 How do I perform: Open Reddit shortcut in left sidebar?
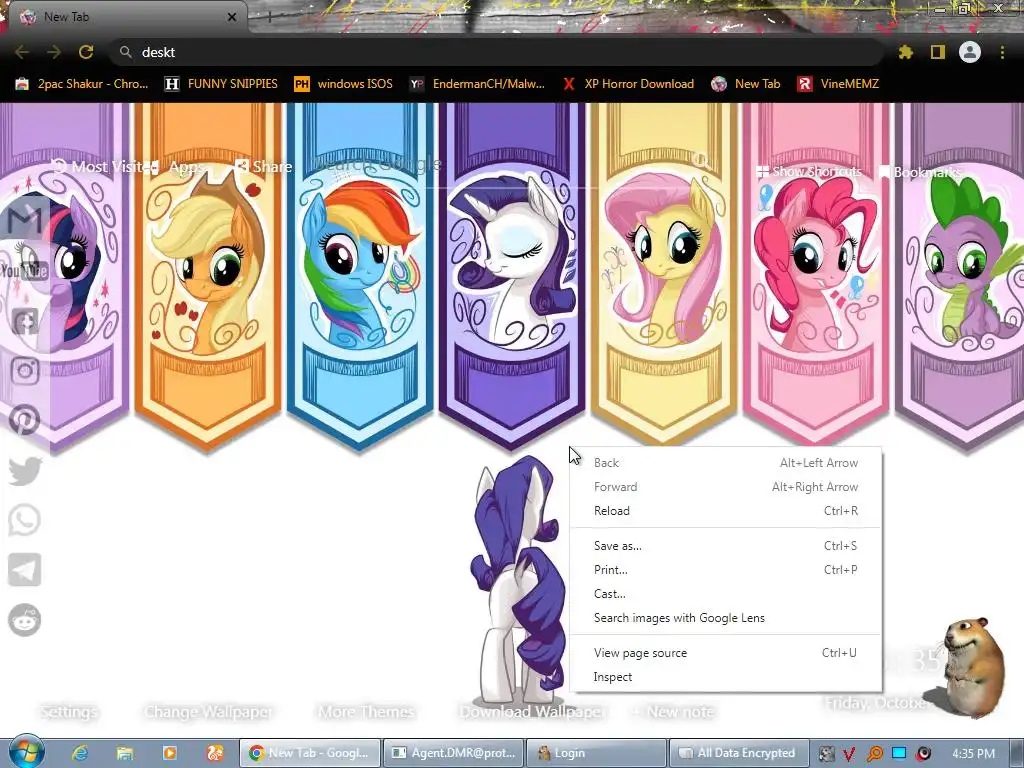click(x=25, y=619)
